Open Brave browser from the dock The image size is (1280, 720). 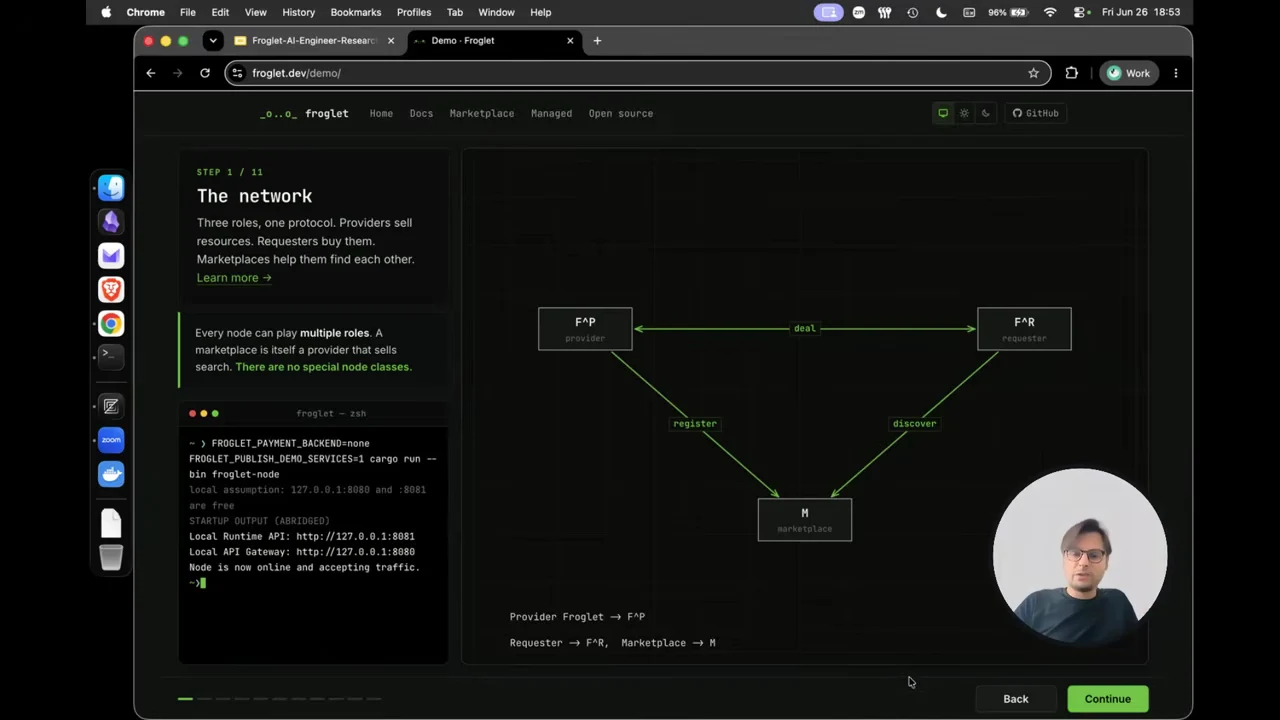111,290
